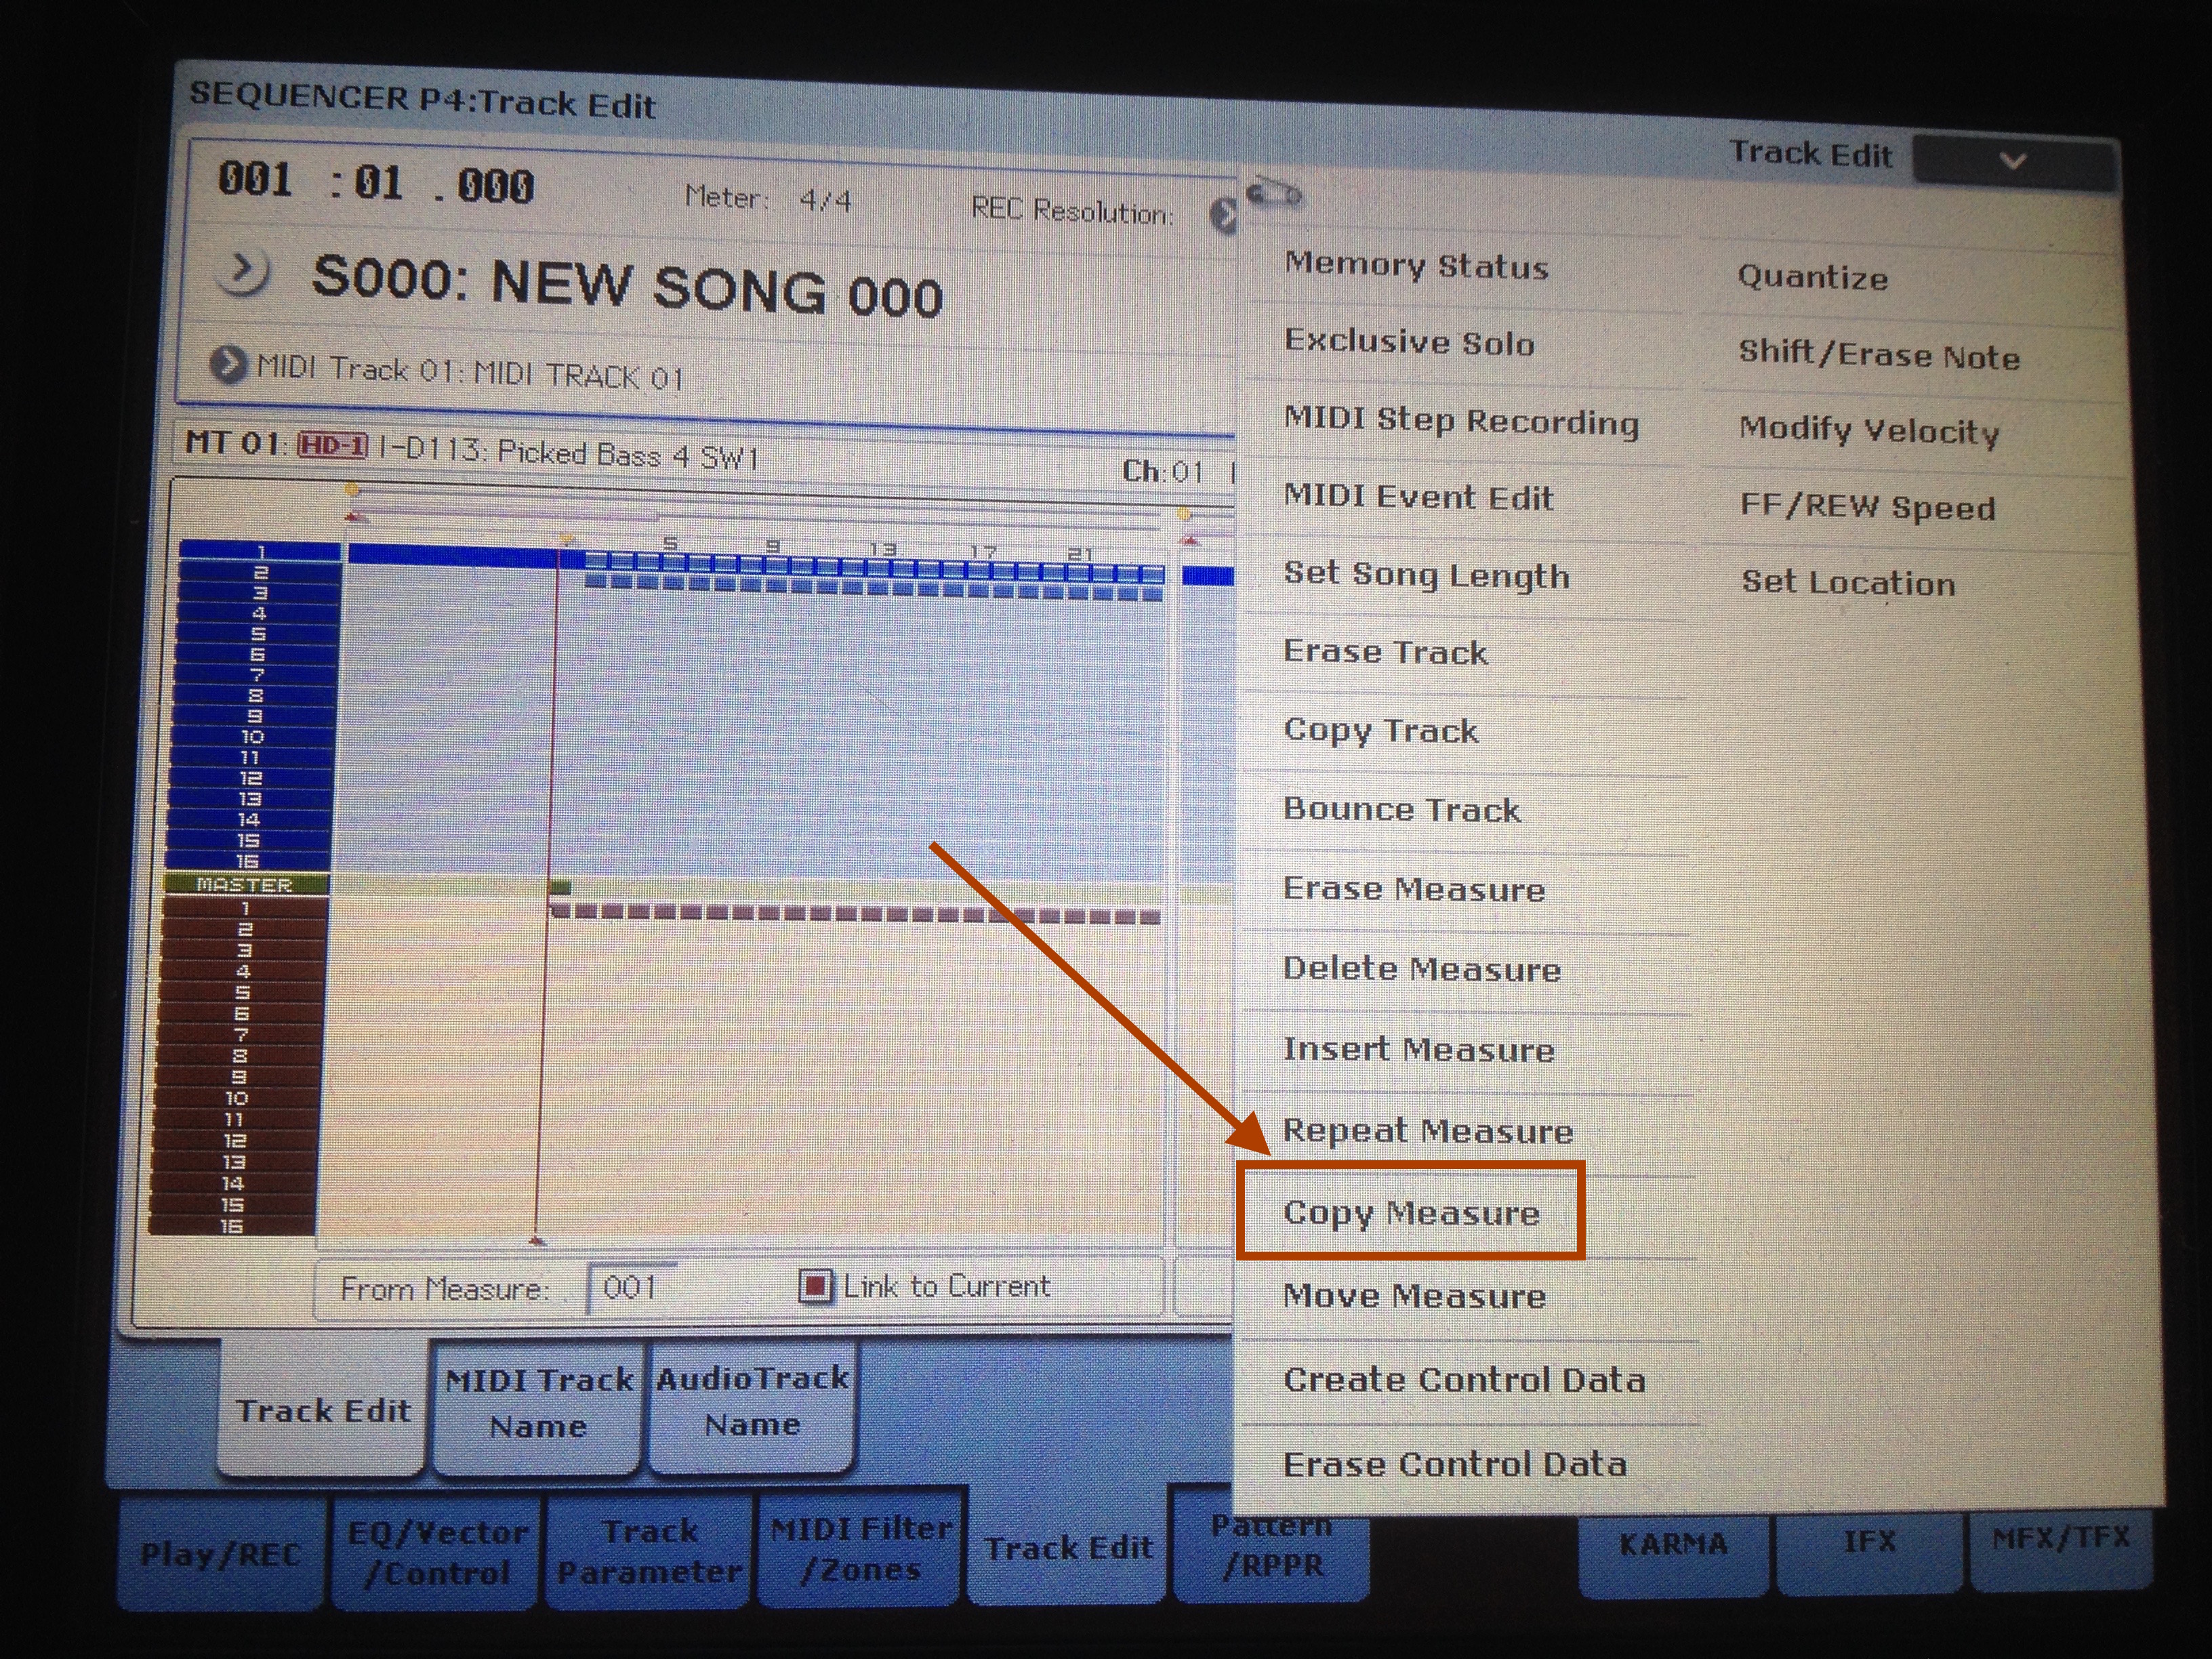Select audio track 16 row header
Image resolution: width=2212 pixels, height=1659 pixels.
click(232, 1226)
